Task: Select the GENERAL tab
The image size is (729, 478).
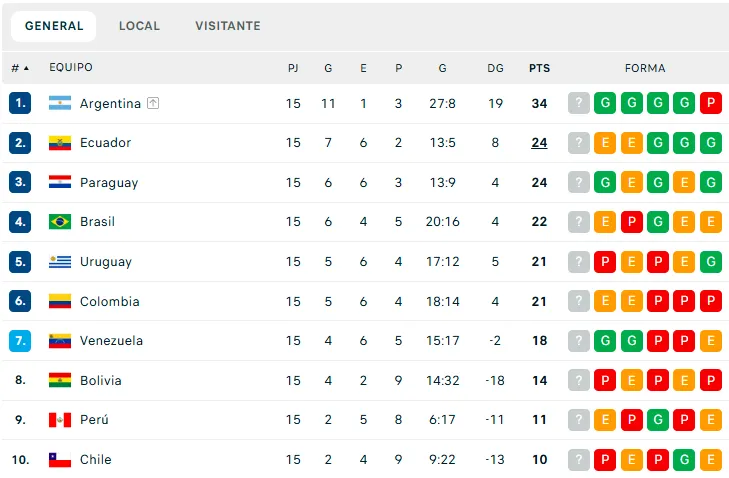Action: [x=54, y=26]
